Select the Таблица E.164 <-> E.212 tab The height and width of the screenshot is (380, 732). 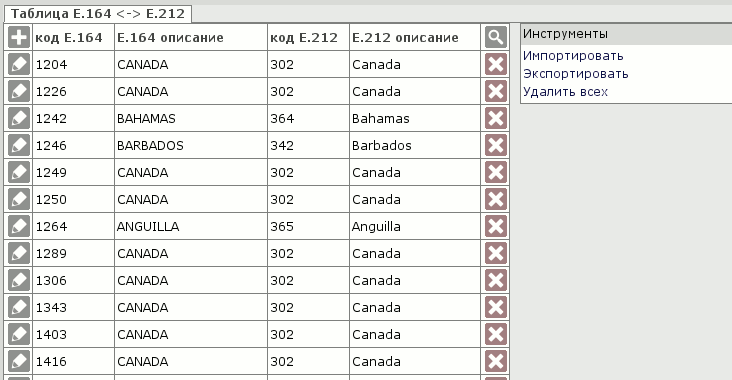click(98, 14)
